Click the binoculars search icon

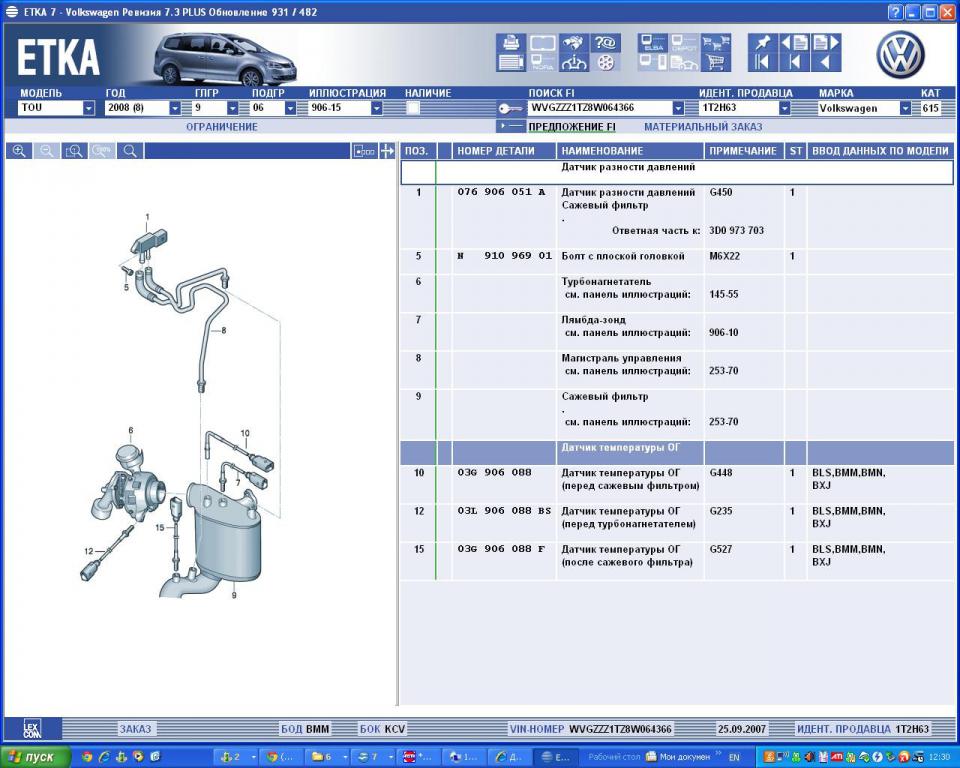pyautogui.click(x=574, y=42)
